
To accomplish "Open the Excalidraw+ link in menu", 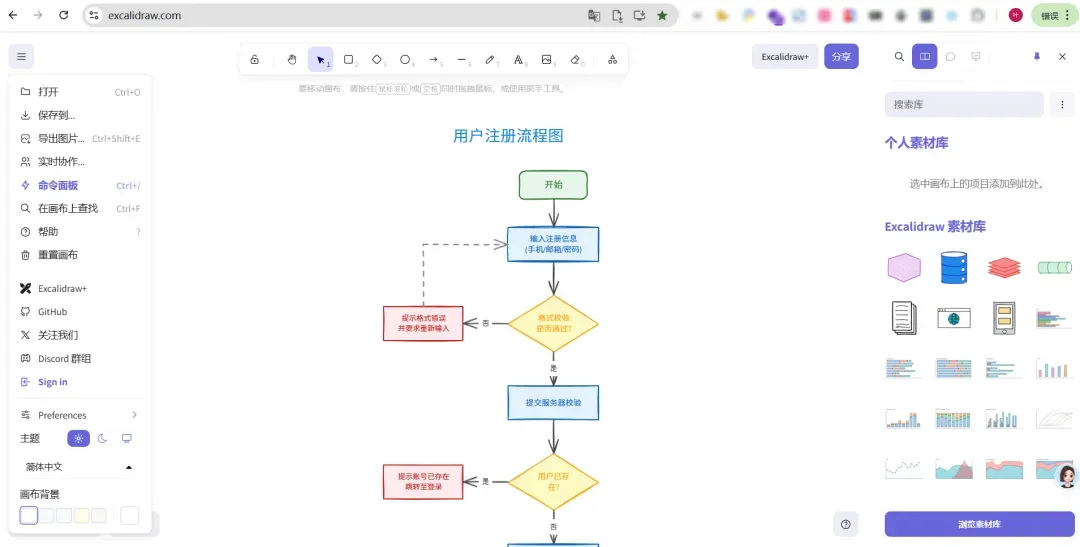I will 80,289.
